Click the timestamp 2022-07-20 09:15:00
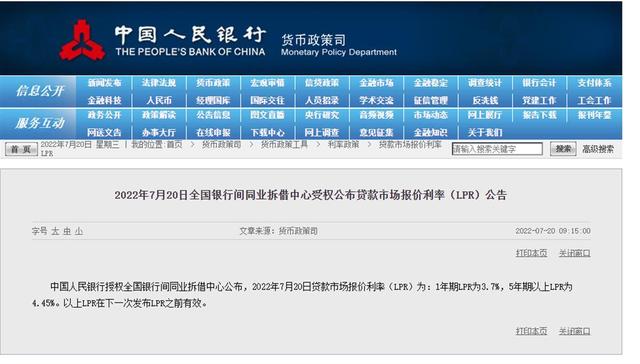The image size is (640, 364). [553, 231]
